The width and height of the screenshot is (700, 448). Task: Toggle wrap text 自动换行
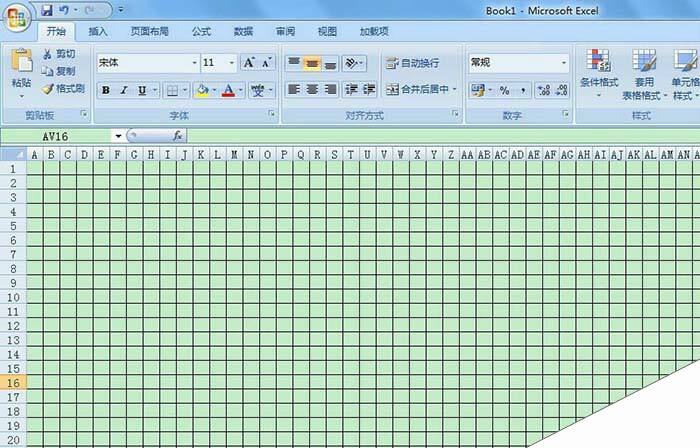pyautogui.click(x=413, y=63)
